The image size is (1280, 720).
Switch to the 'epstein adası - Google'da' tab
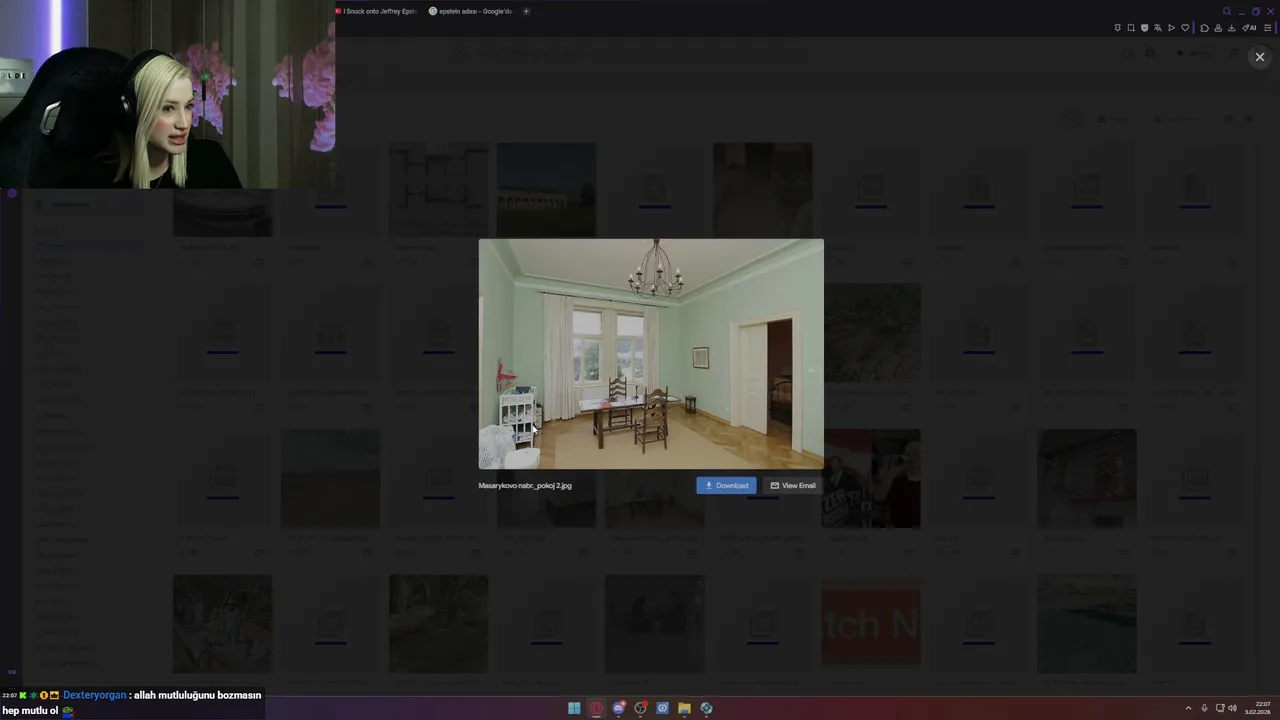[x=470, y=11]
